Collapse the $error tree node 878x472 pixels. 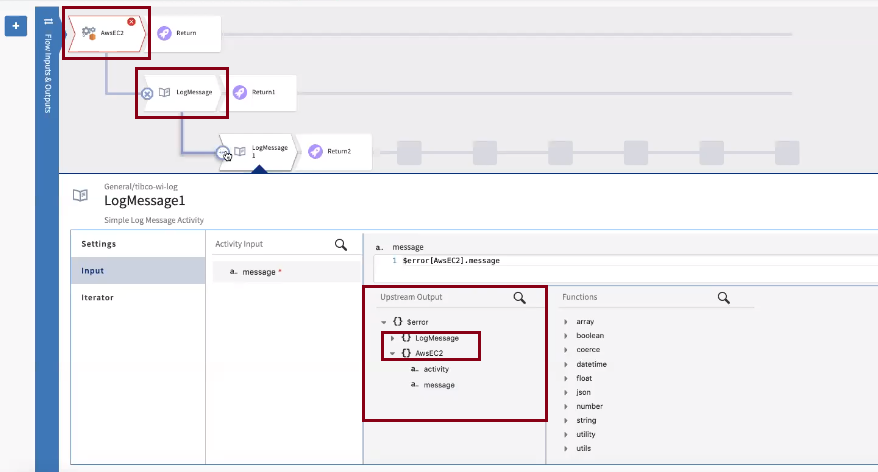pos(384,323)
